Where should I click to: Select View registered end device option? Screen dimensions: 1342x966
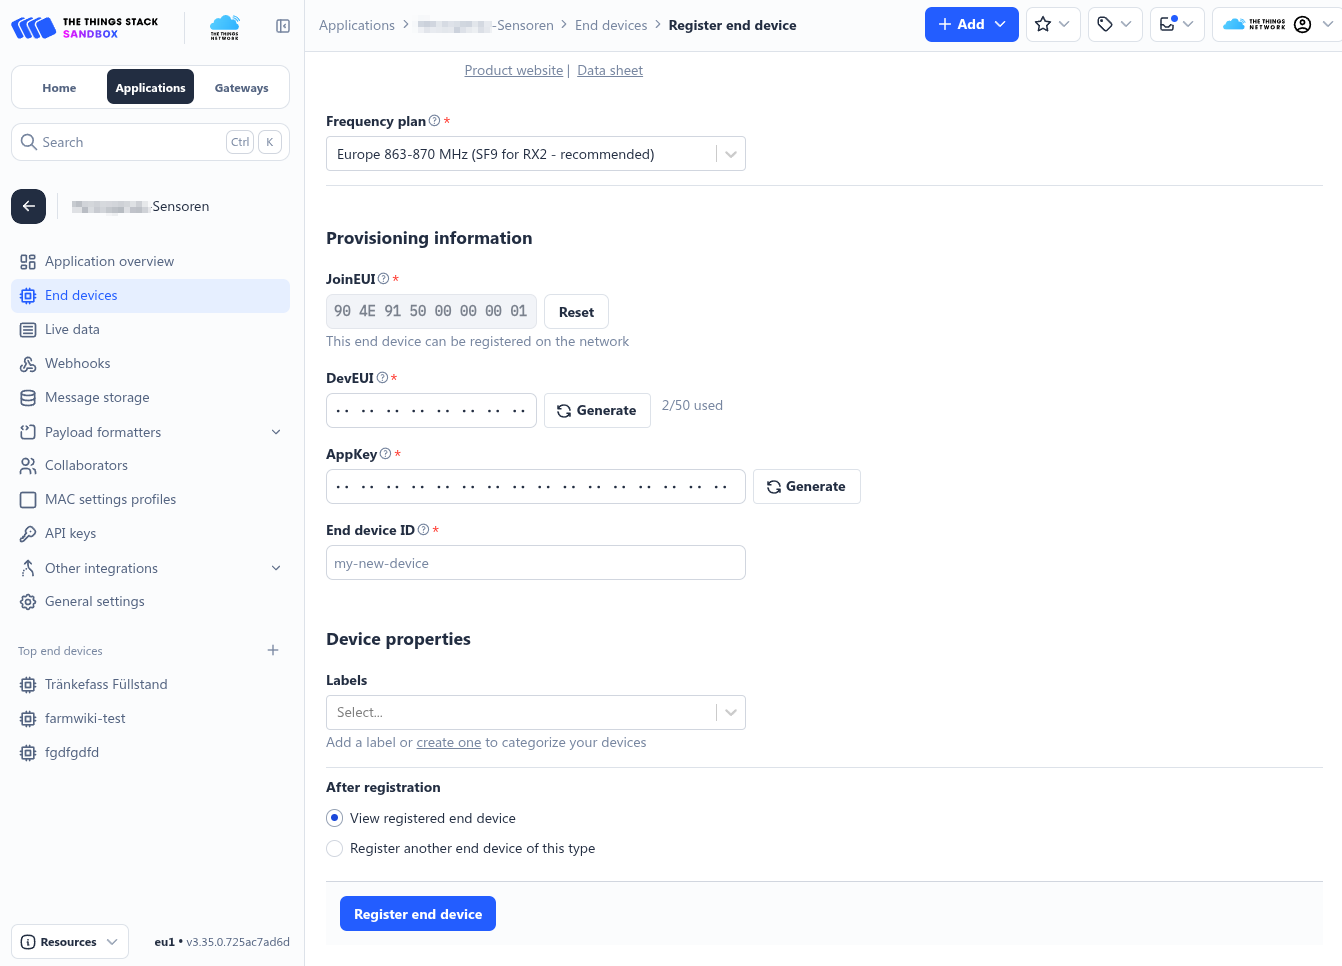coord(335,818)
